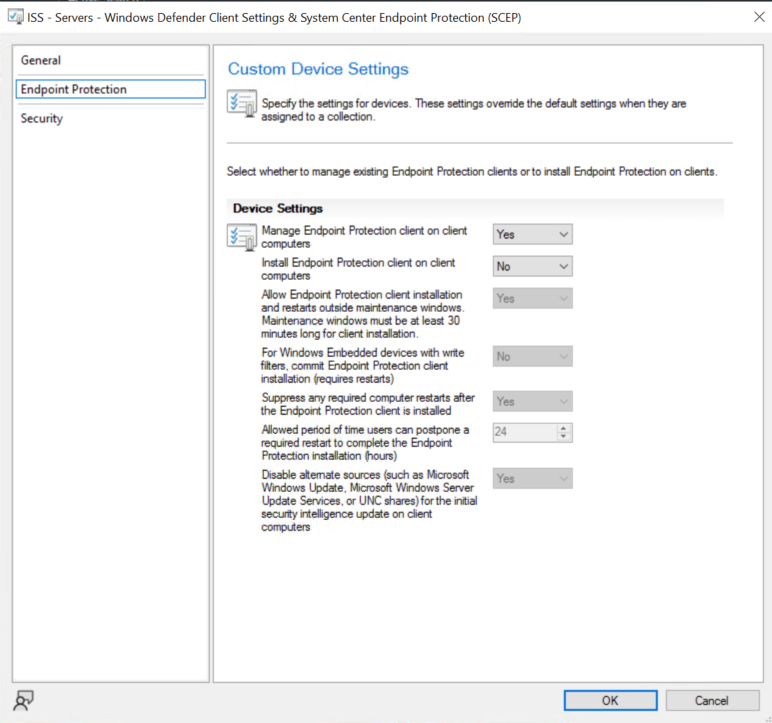Switch to the Security tab
This screenshot has width=772, height=723.
click(110, 119)
